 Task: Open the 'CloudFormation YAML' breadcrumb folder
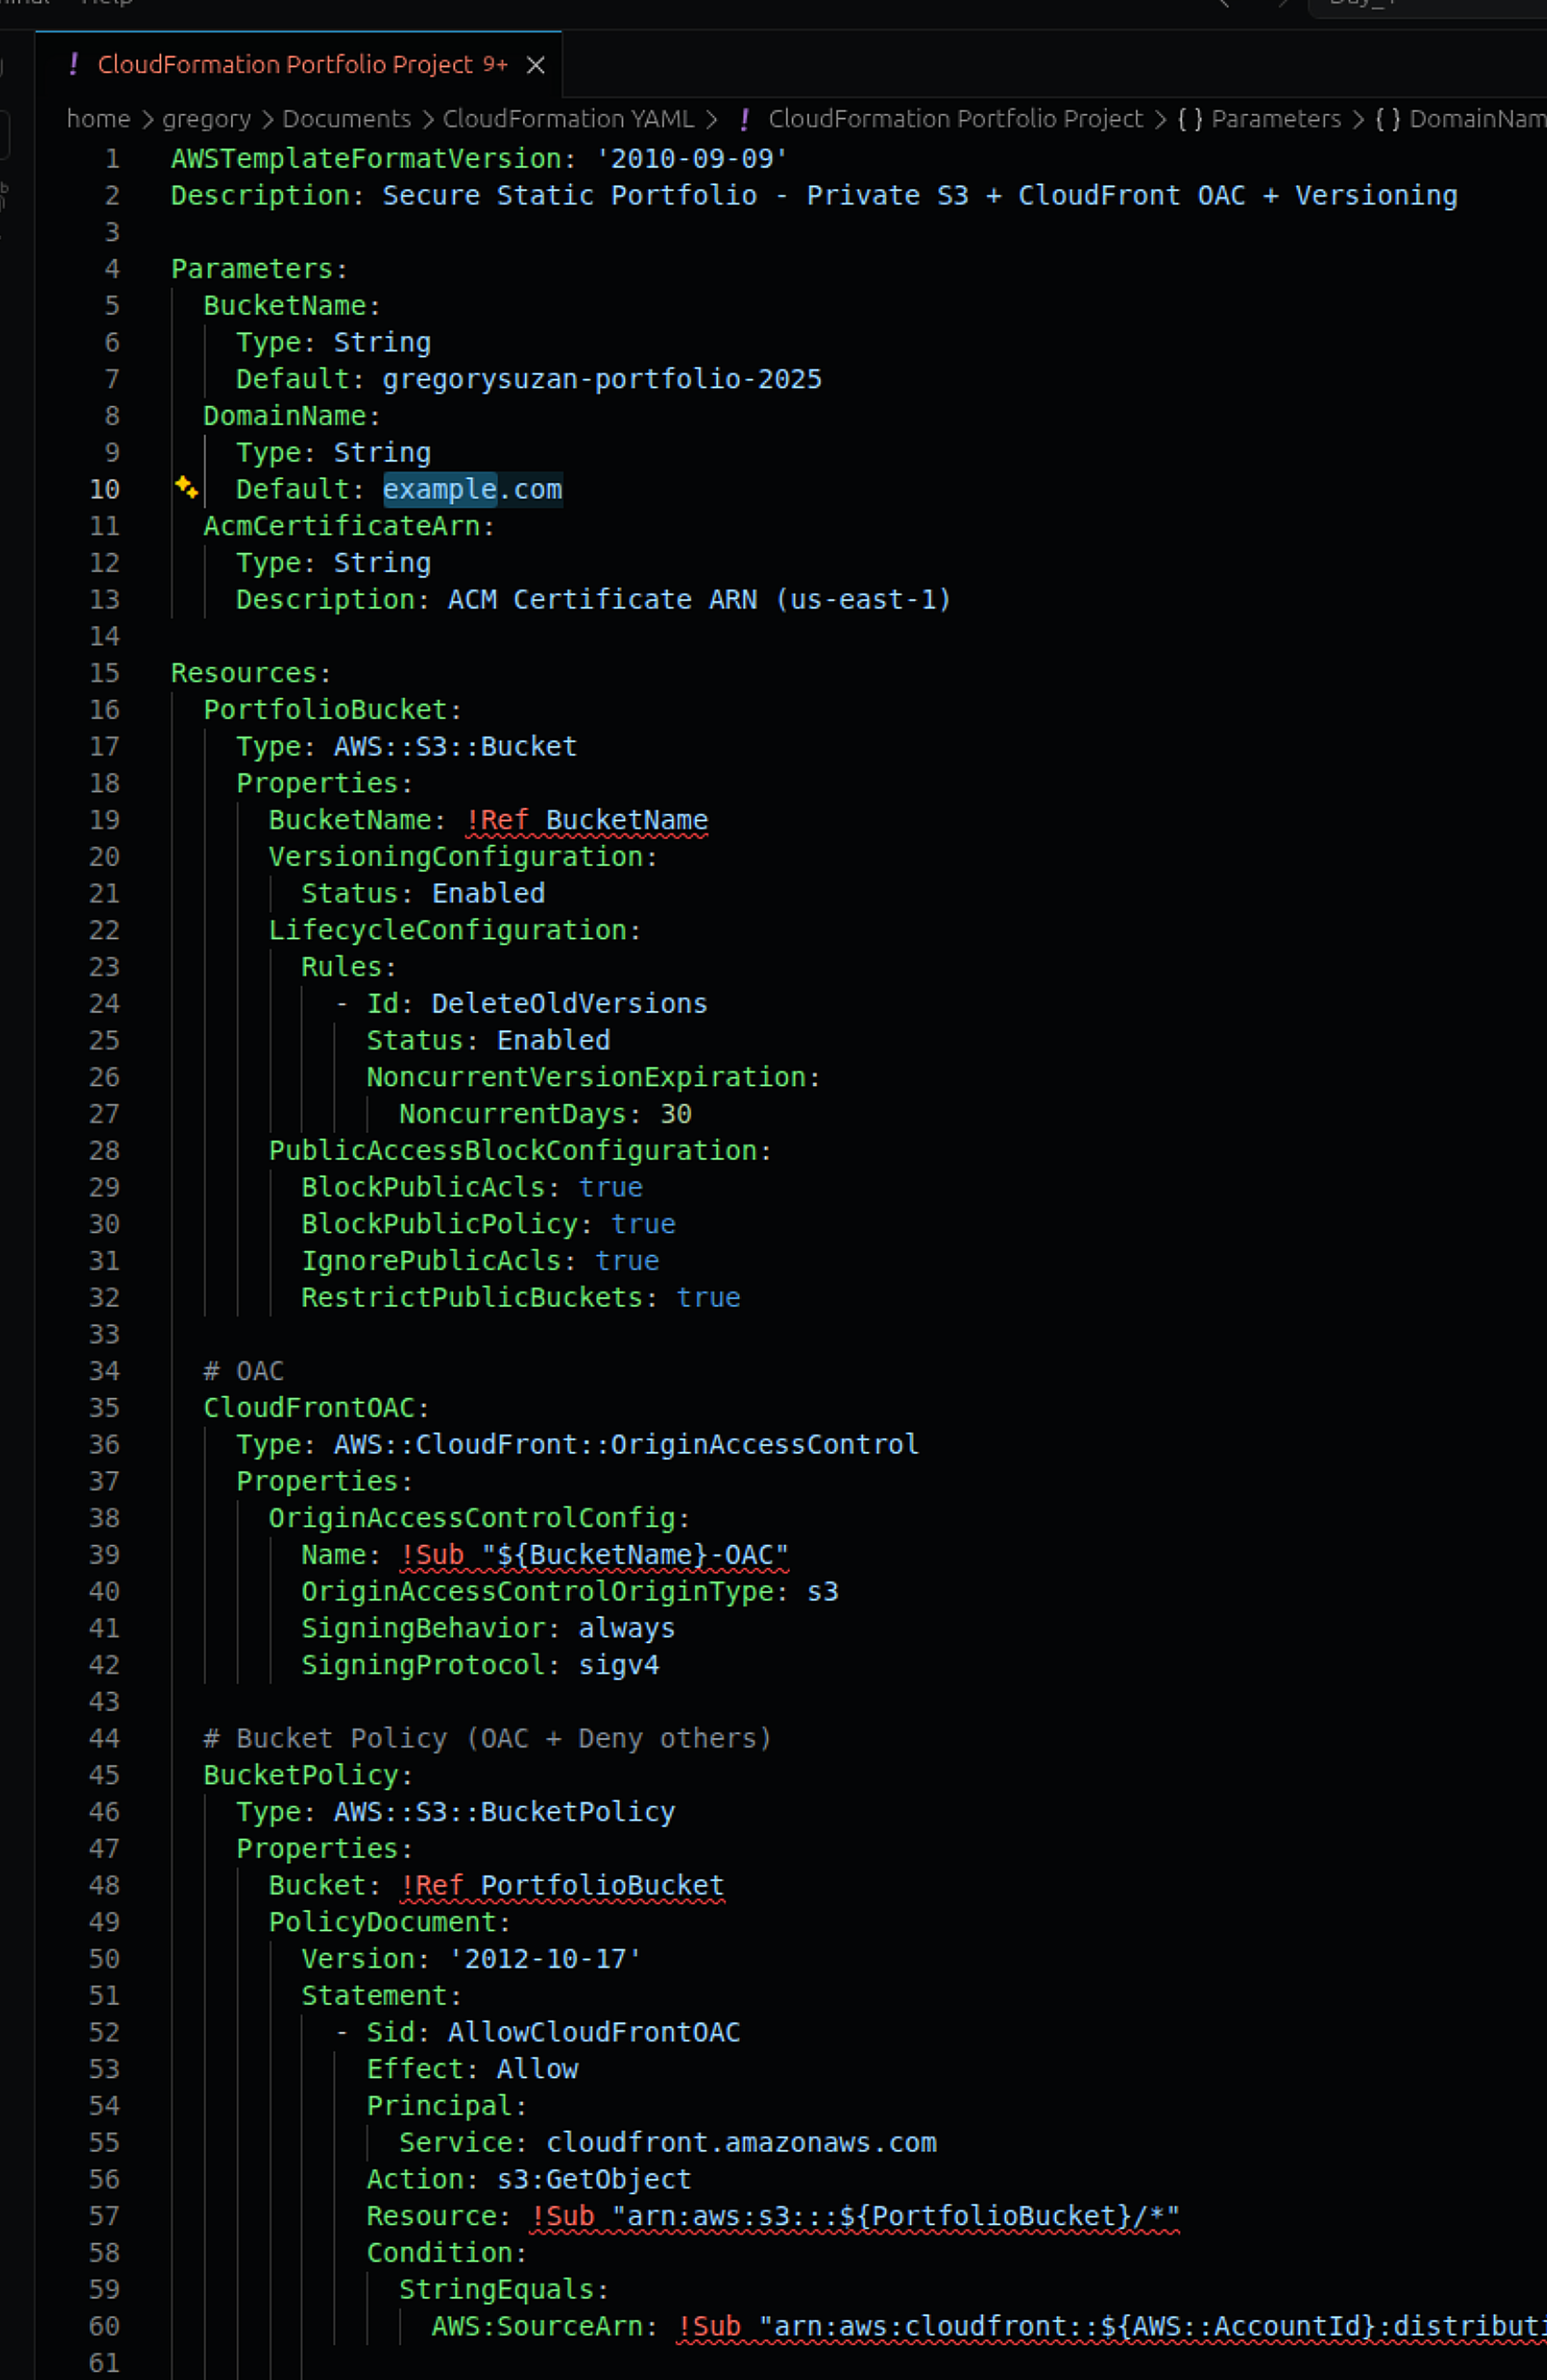568,119
